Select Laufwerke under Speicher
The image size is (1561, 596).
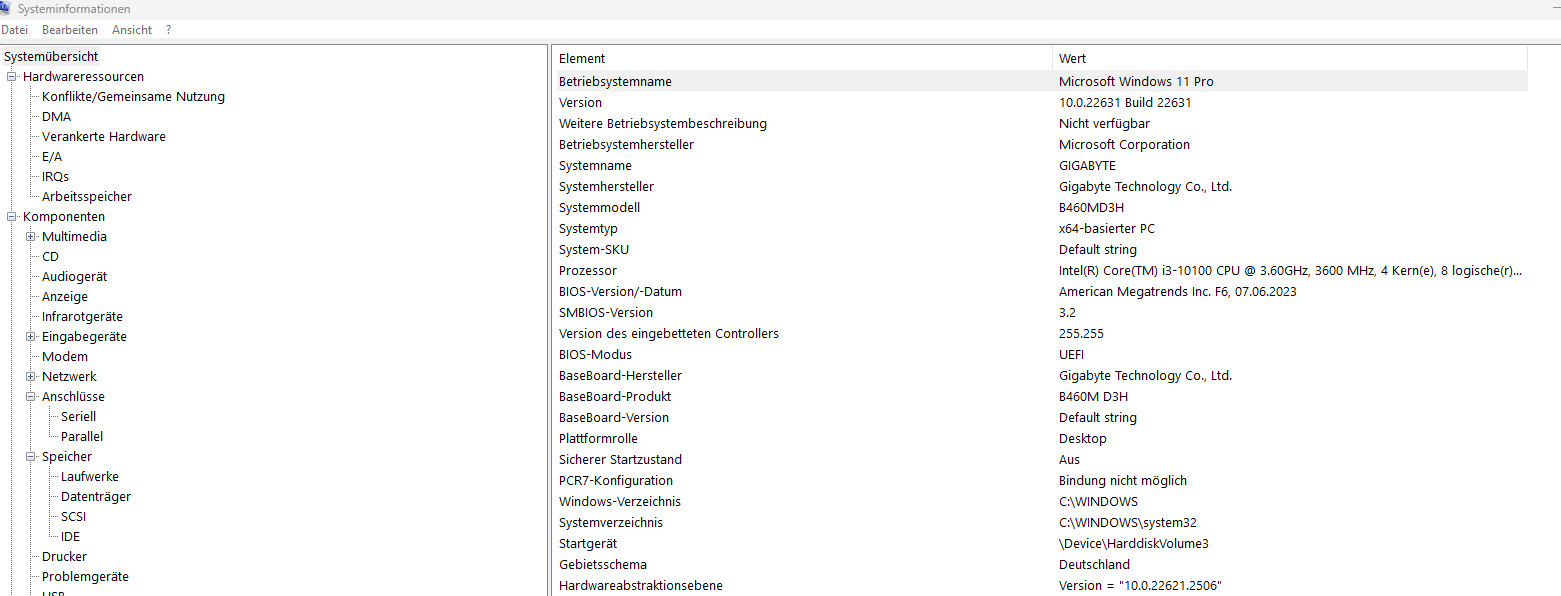[90, 477]
